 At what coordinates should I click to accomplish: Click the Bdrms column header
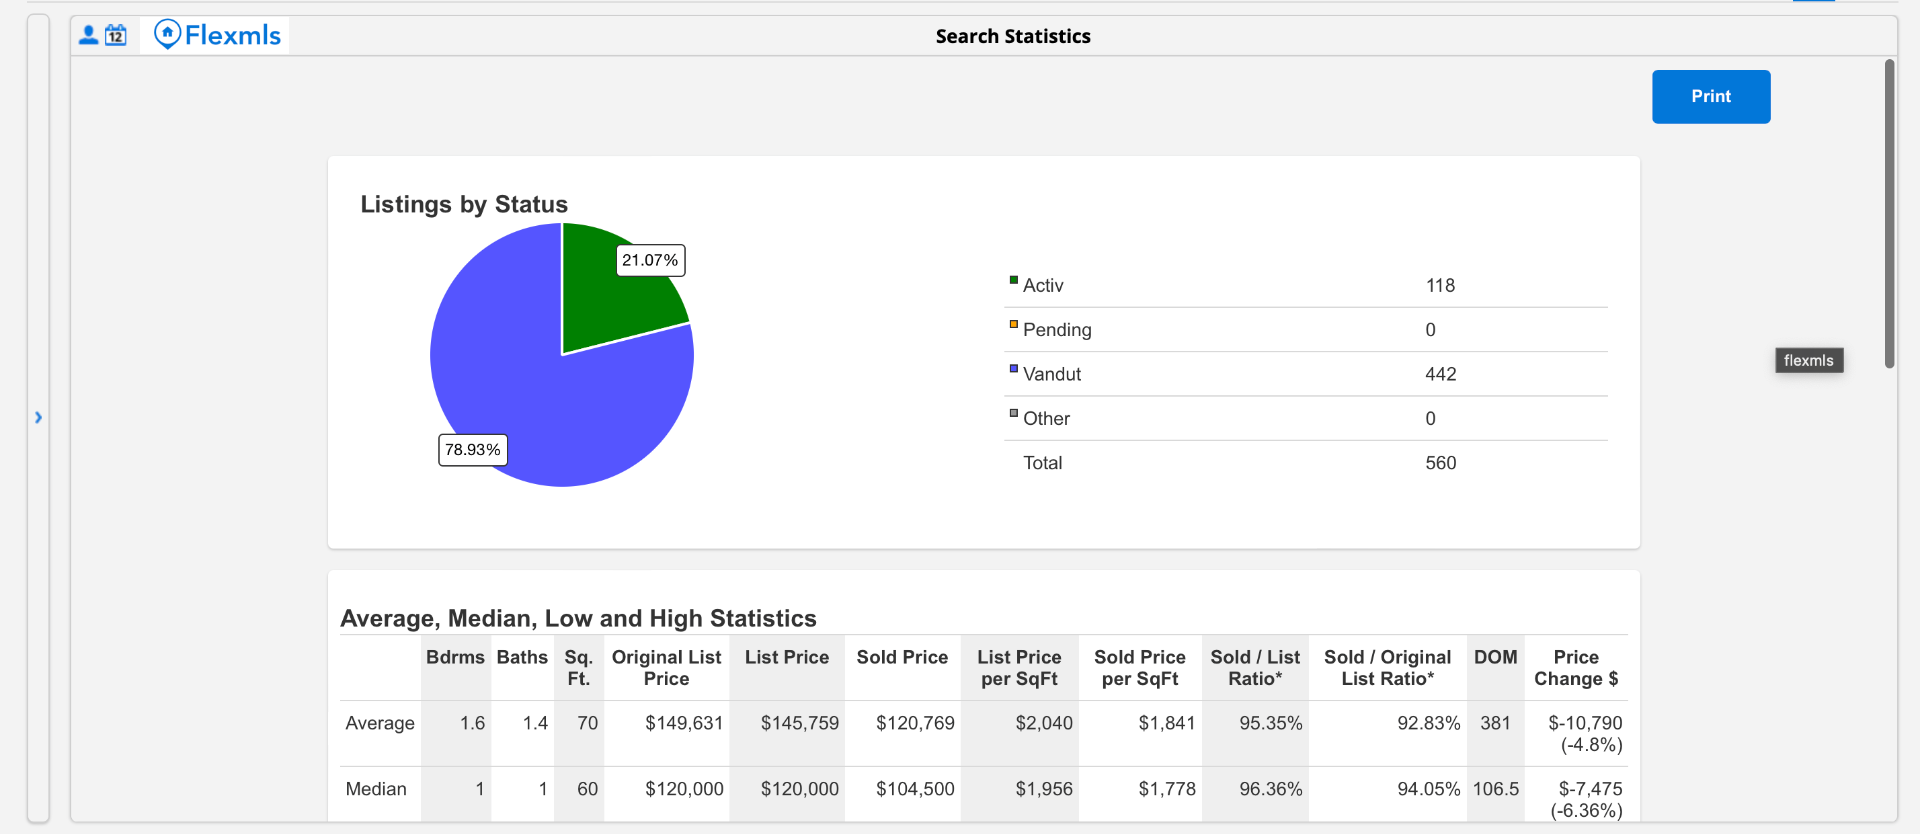point(455,657)
